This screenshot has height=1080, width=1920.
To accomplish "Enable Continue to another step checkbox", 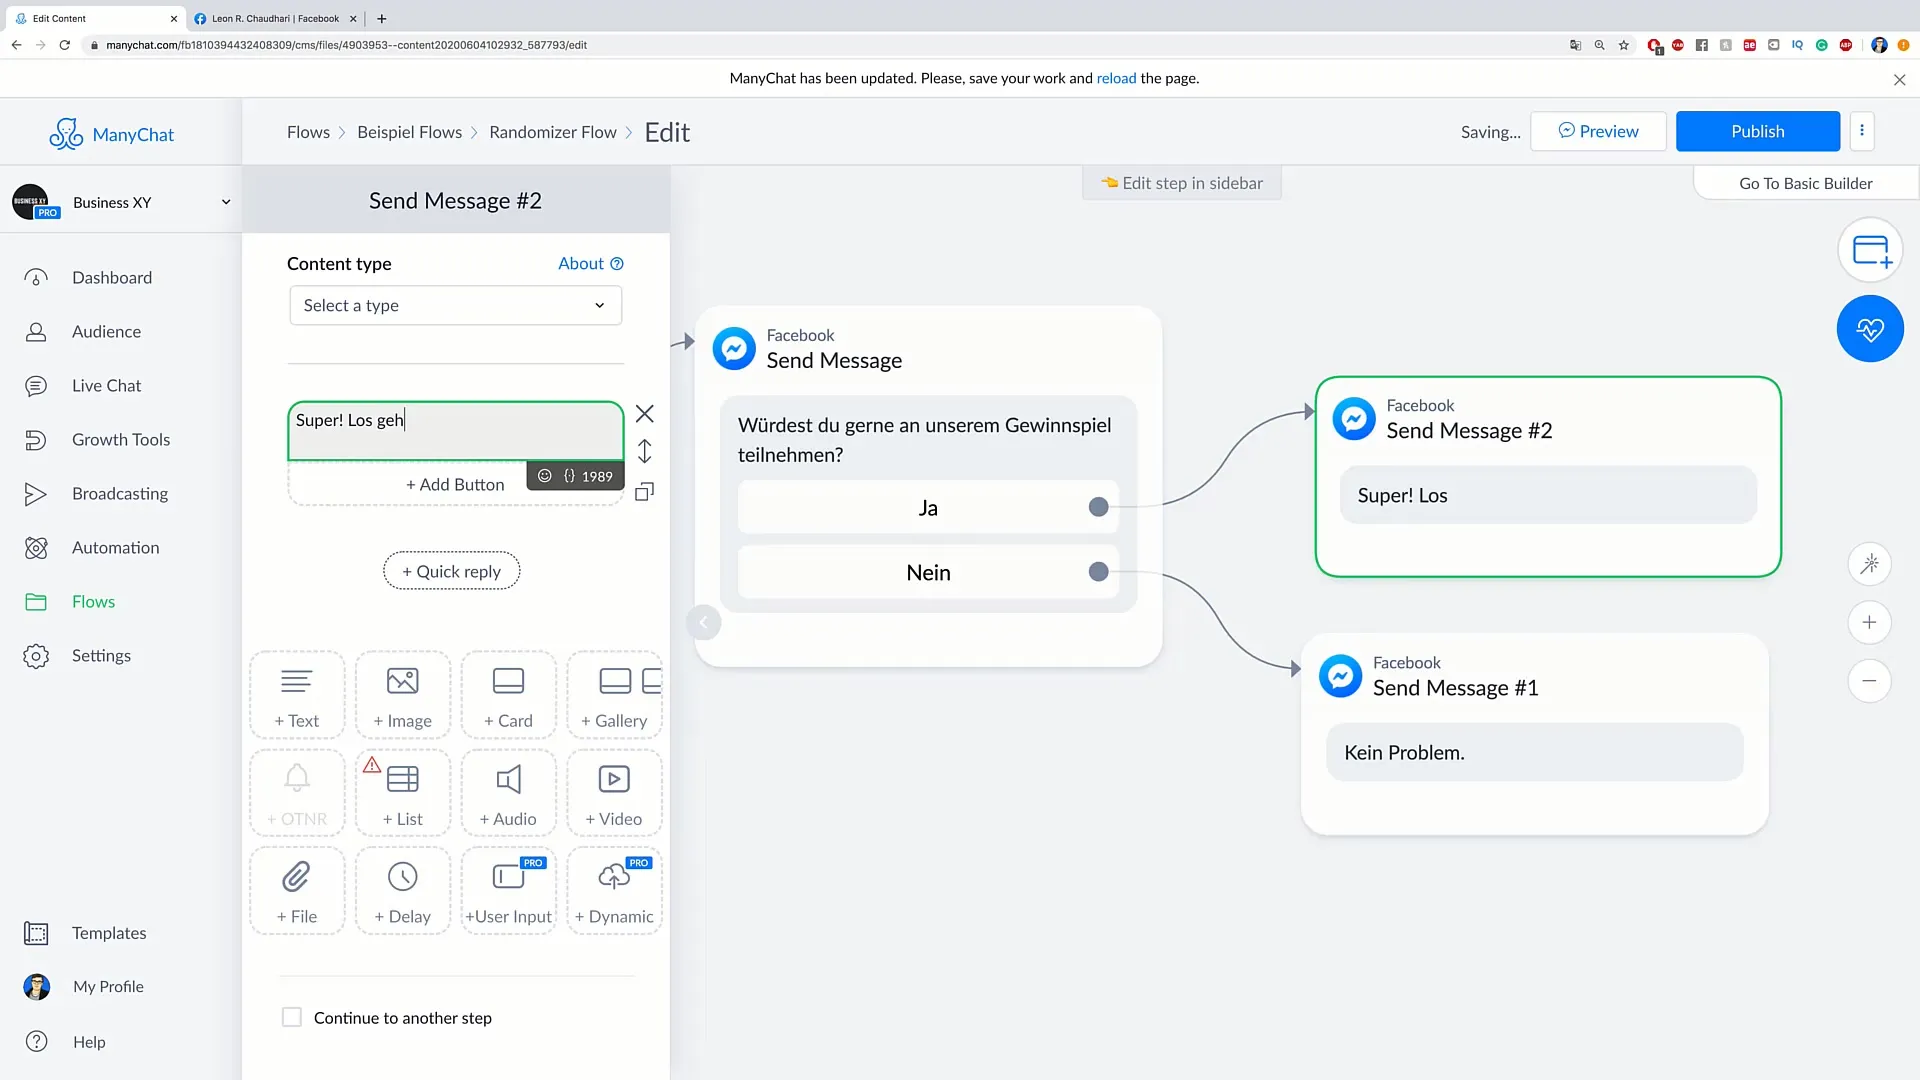I will pos(290,1017).
